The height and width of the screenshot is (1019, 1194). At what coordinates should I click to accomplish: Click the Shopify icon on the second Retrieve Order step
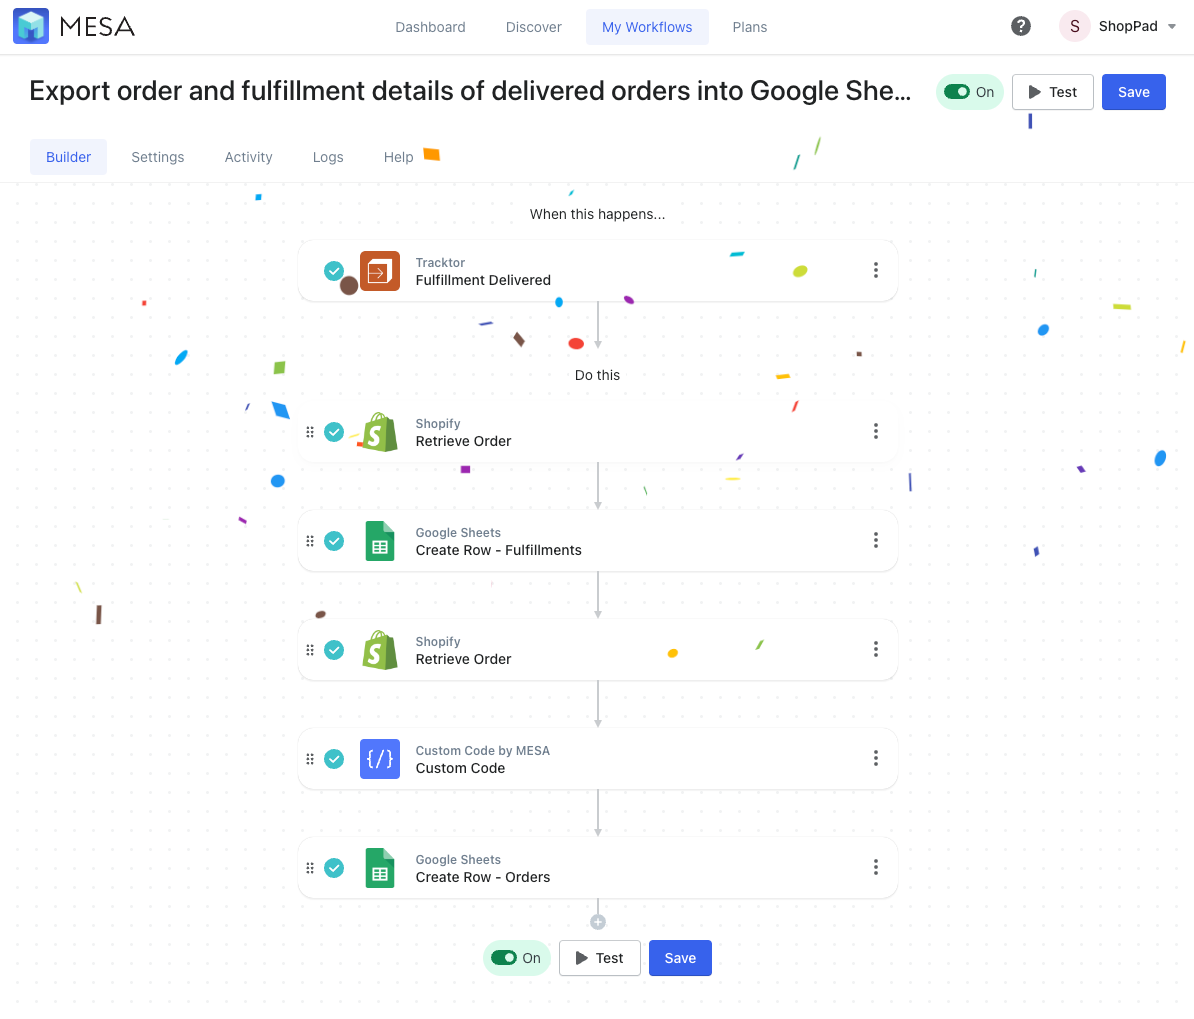[x=379, y=650]
